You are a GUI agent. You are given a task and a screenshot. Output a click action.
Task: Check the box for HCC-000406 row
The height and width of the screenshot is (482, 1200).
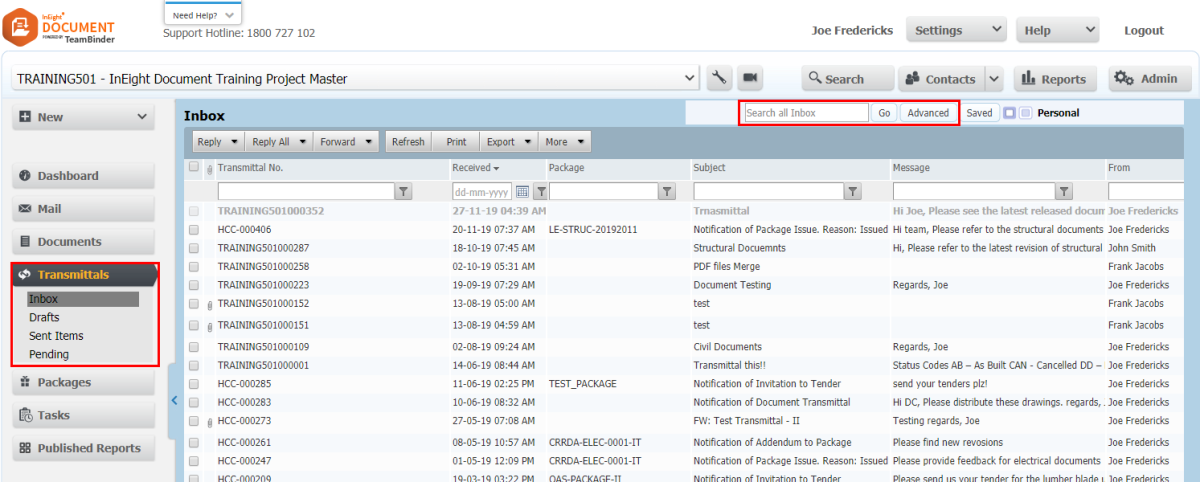pyautogui.click(x=194, y=230)
